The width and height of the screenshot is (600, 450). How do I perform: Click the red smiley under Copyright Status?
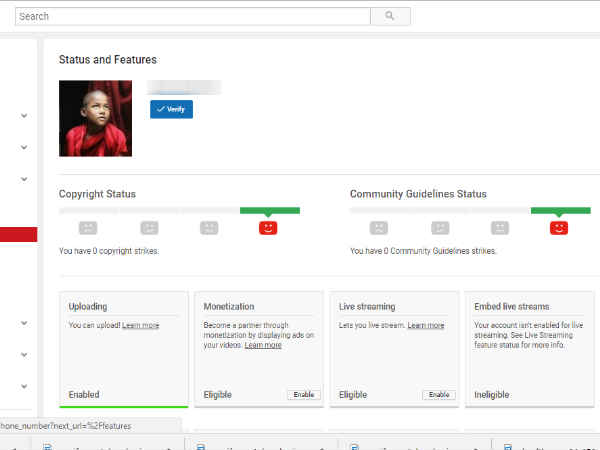click(x=268, y=228)
